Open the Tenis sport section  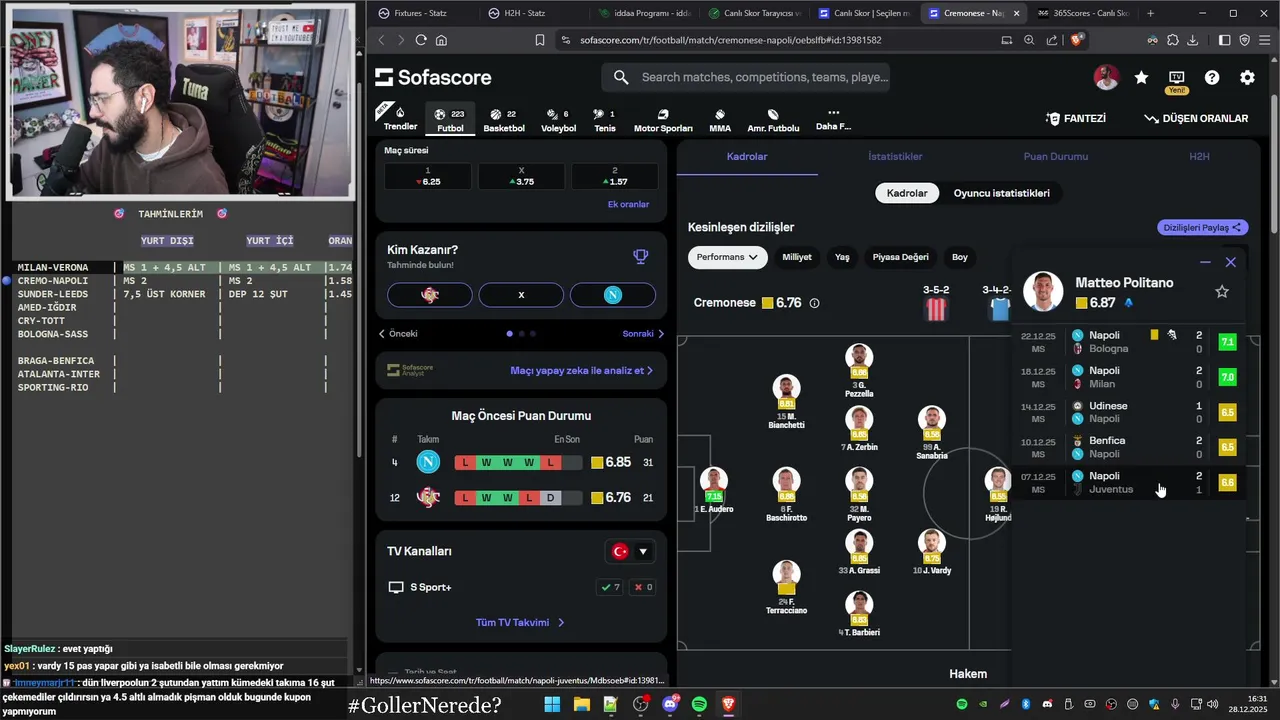[604, 119]
